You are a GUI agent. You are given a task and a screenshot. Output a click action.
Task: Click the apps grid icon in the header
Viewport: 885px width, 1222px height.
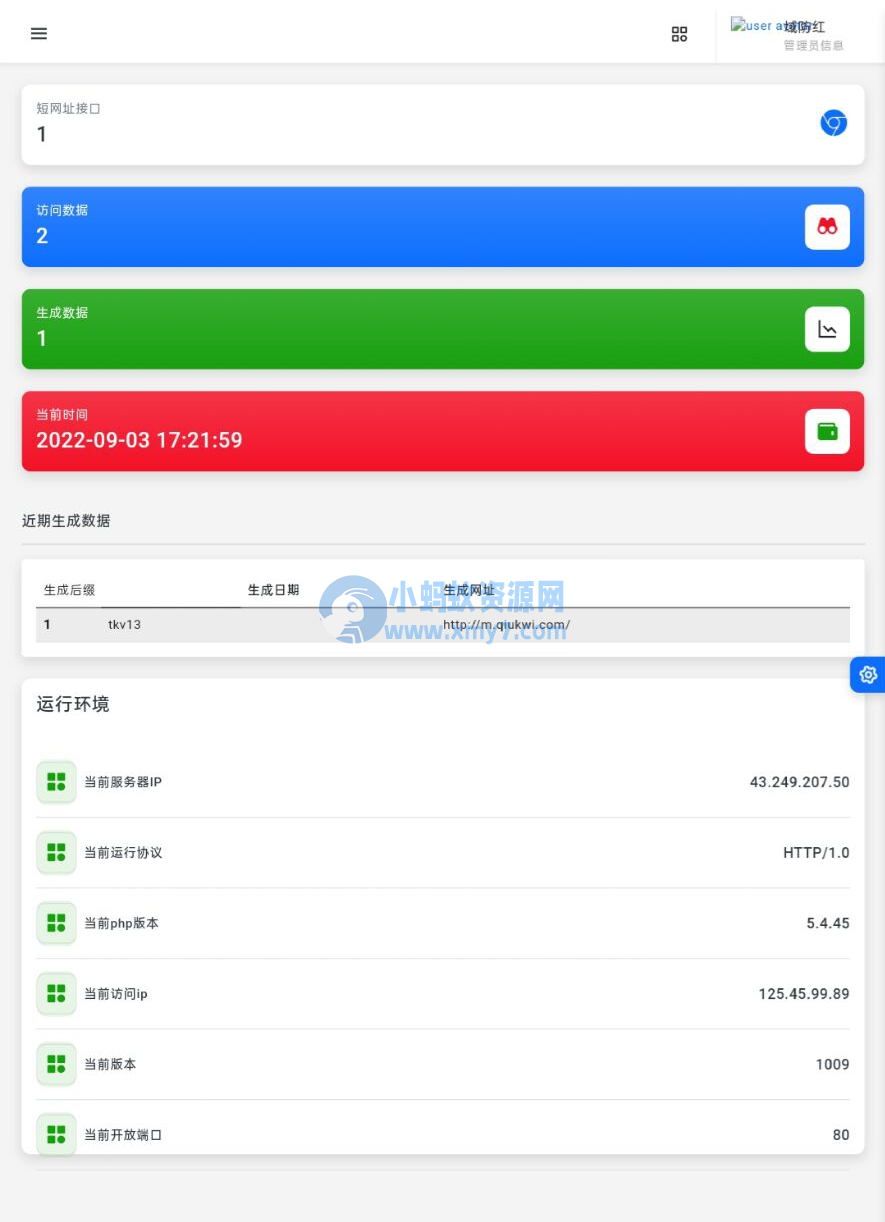[x=679, y=33]
